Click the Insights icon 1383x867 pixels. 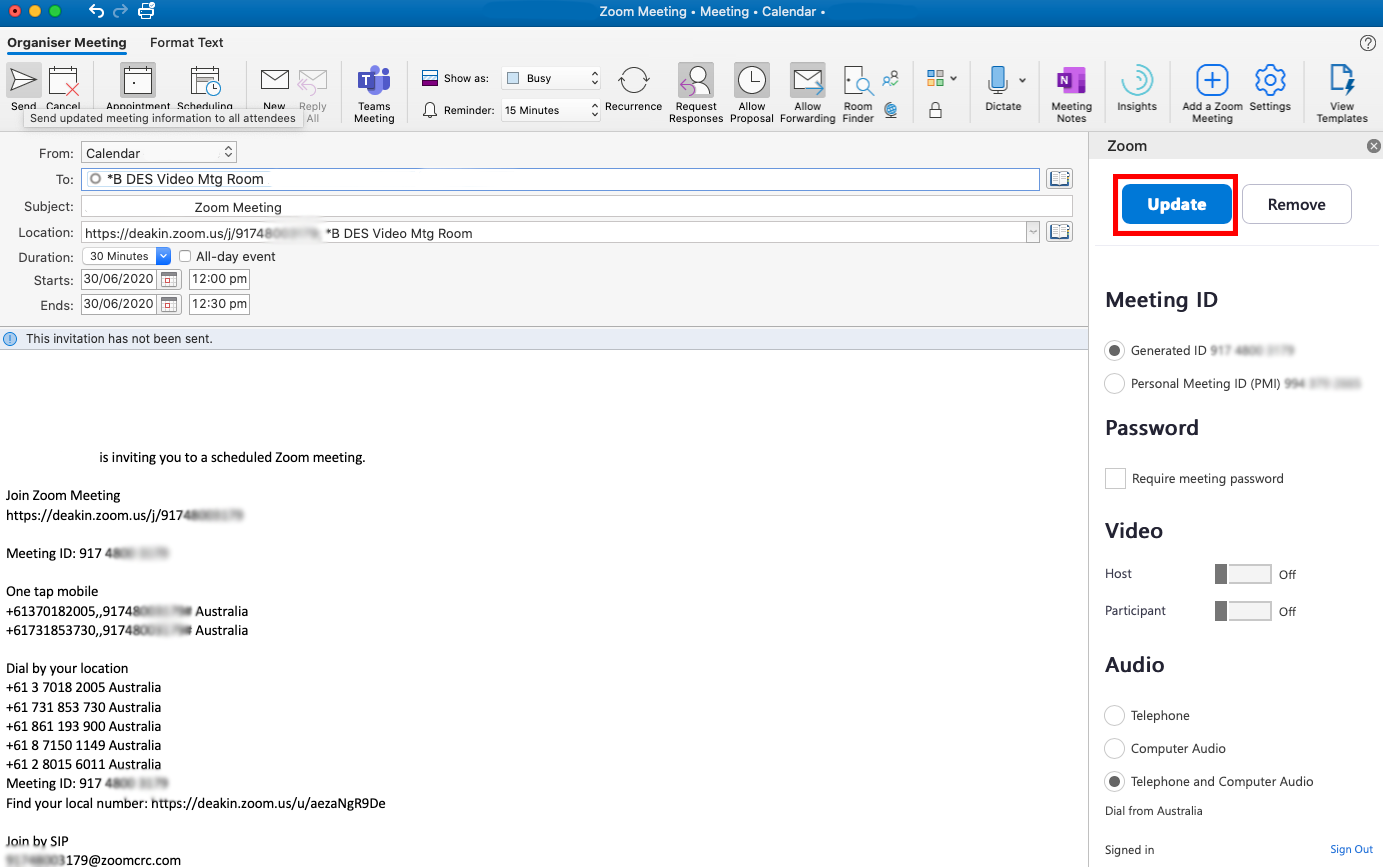pos(1136,82)
